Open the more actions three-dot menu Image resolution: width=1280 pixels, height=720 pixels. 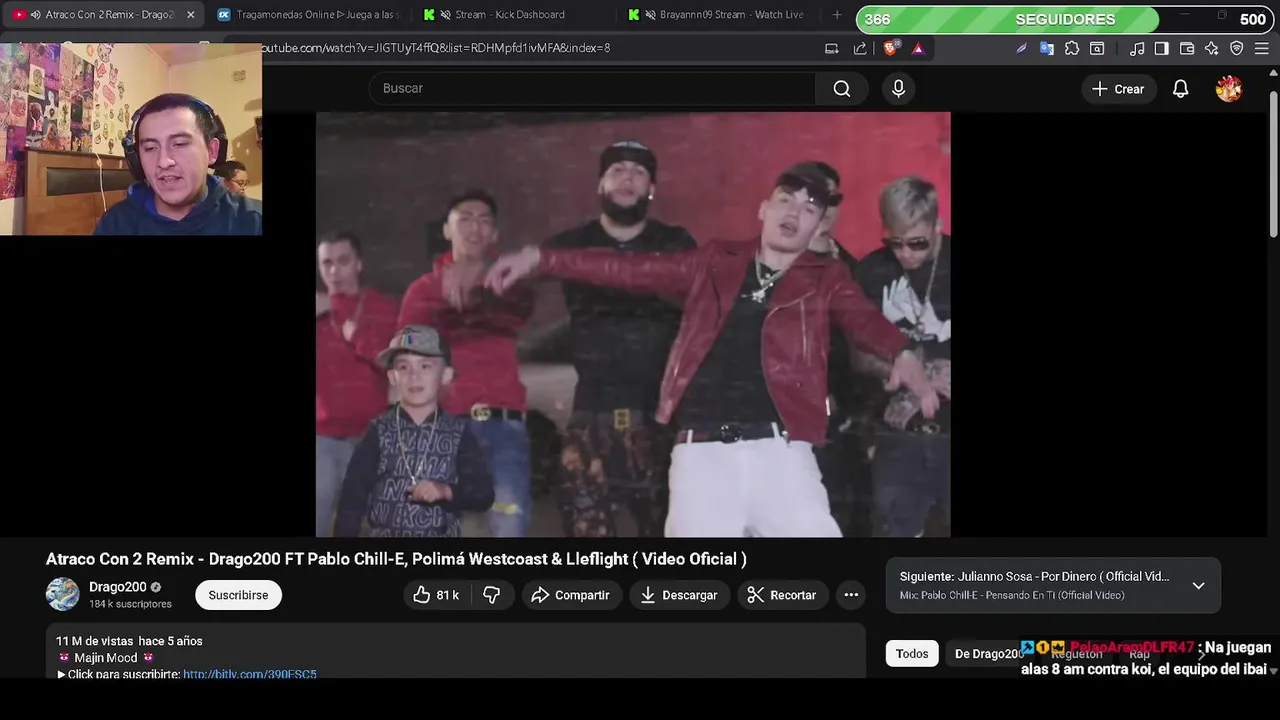(x=851, y=595)
